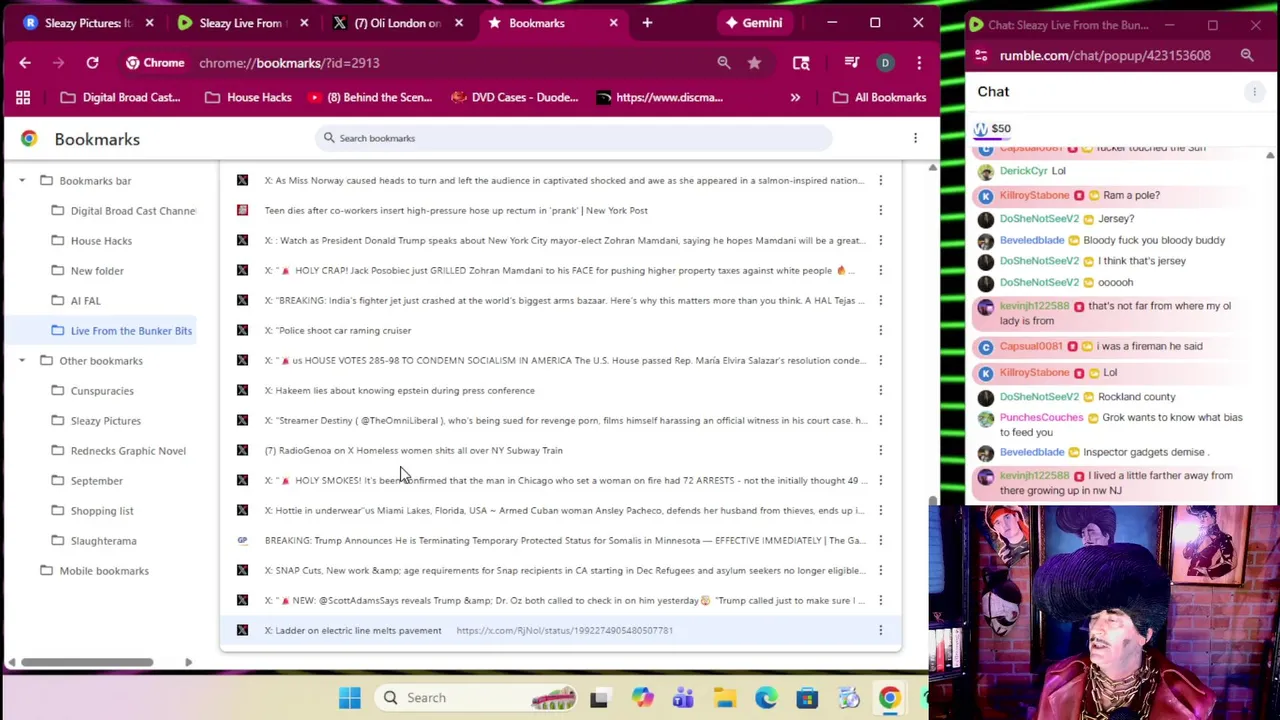Click PunchesCouches username in chat
This screenshot has width=1280, height=720.
tap(1041, 417)
